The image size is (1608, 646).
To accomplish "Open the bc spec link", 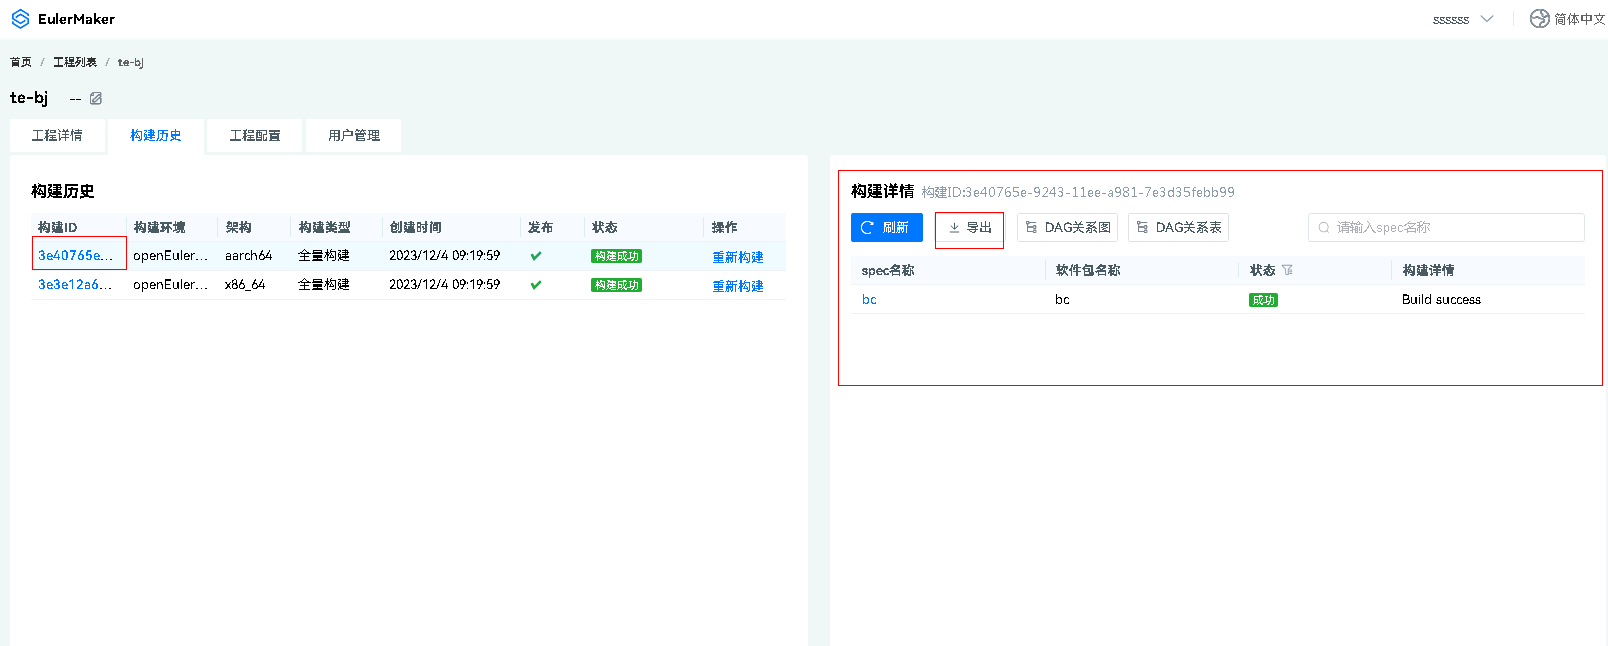I will tap(869, 299).
